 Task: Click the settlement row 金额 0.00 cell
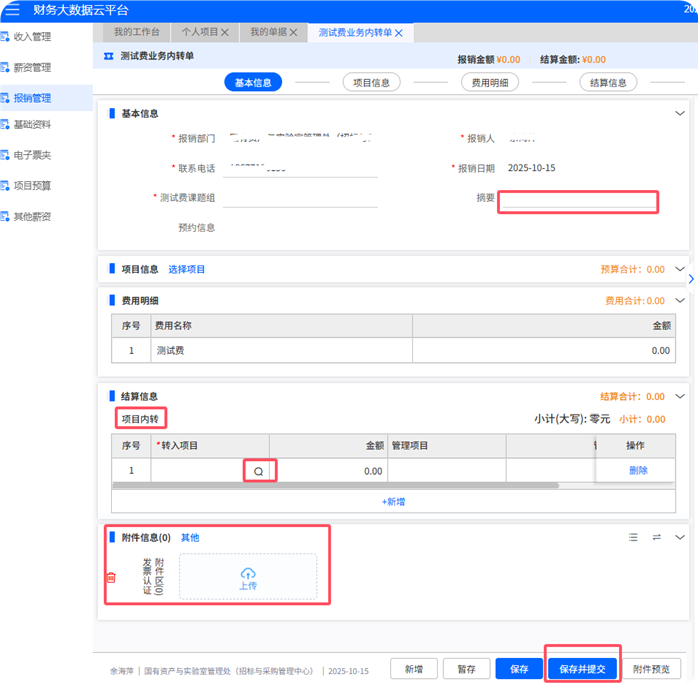pos(328,471)
